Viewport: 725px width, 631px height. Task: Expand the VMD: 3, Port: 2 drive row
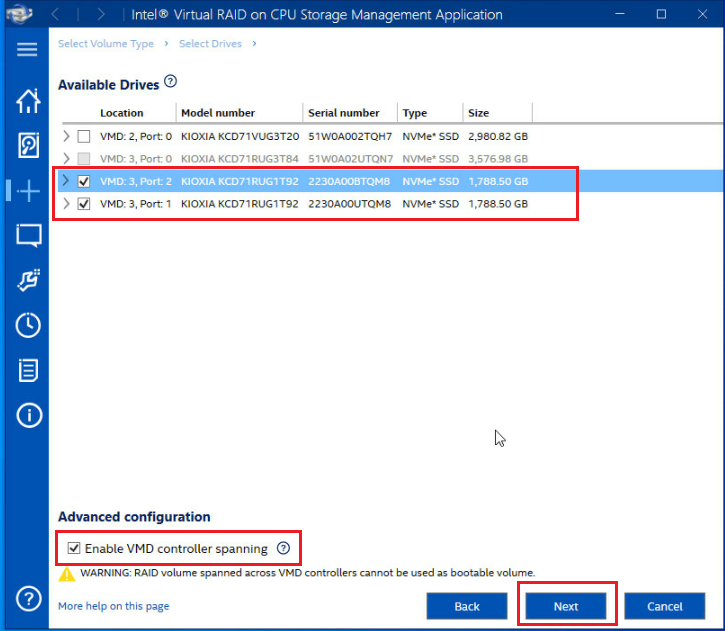(x=66, y=180)
